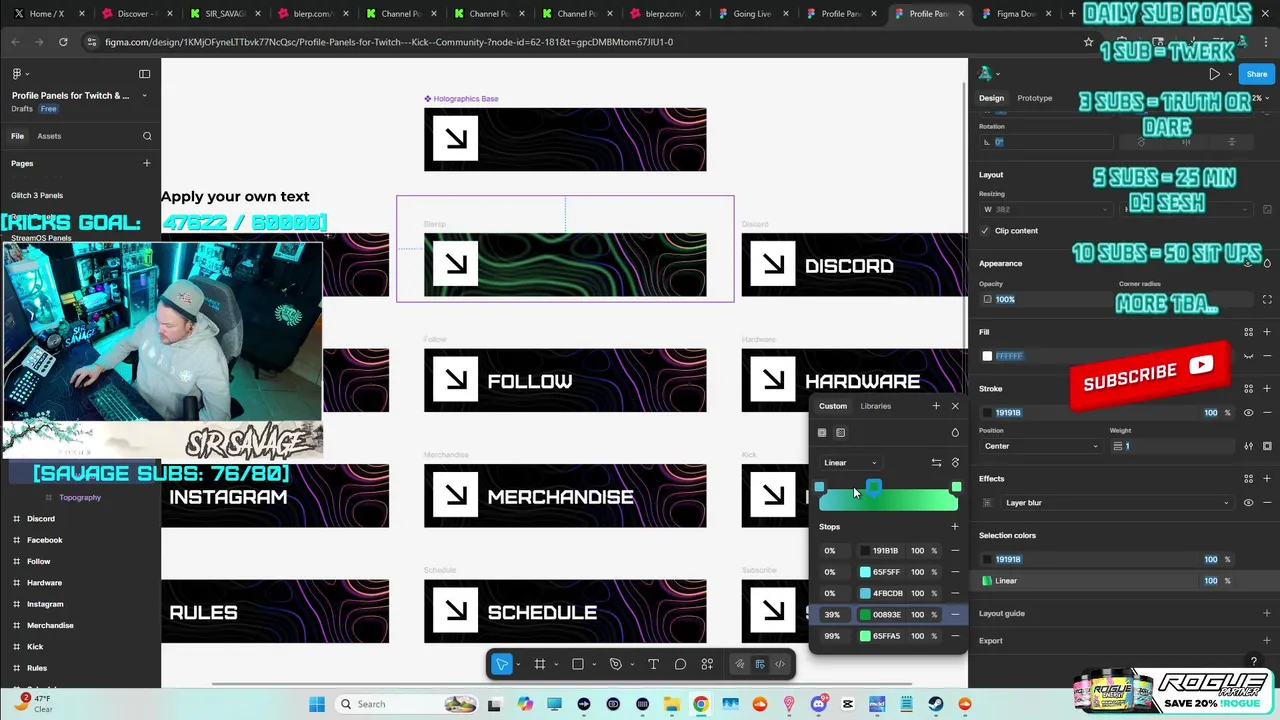Open advanced stroke settings icon

point(1248,446)
